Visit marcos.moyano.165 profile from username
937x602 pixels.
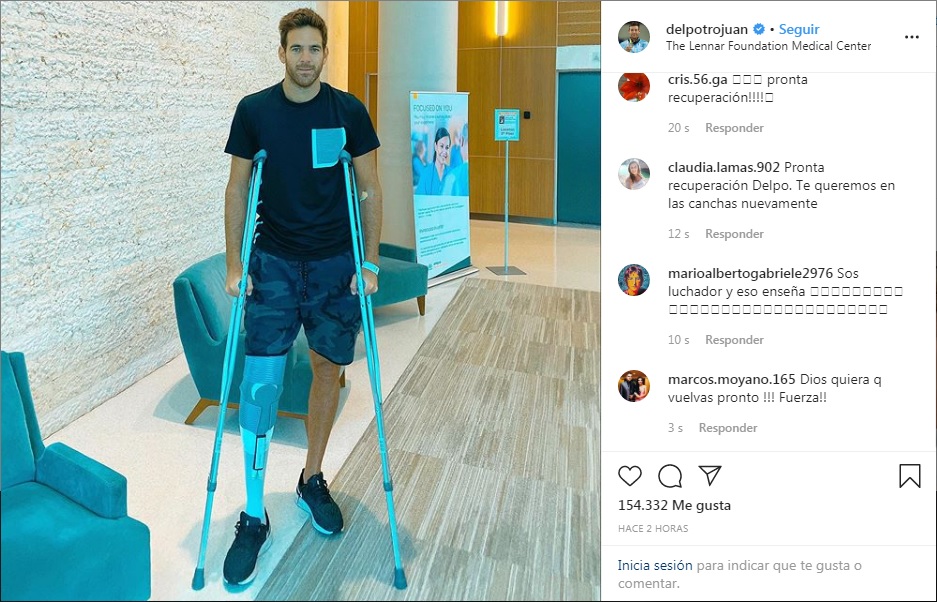coord(731,380)
